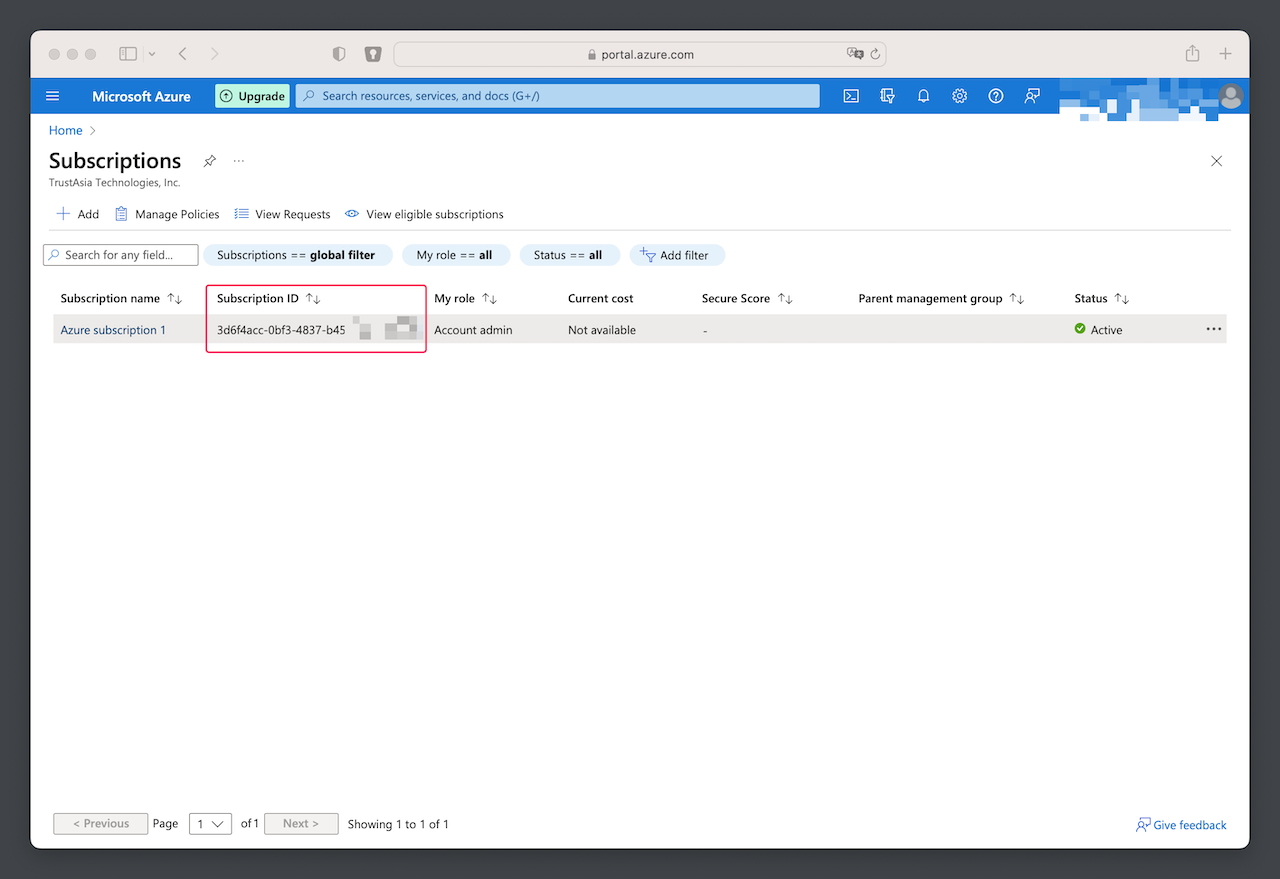
Task: Open portal settings gear
Action: pos(959,96)
